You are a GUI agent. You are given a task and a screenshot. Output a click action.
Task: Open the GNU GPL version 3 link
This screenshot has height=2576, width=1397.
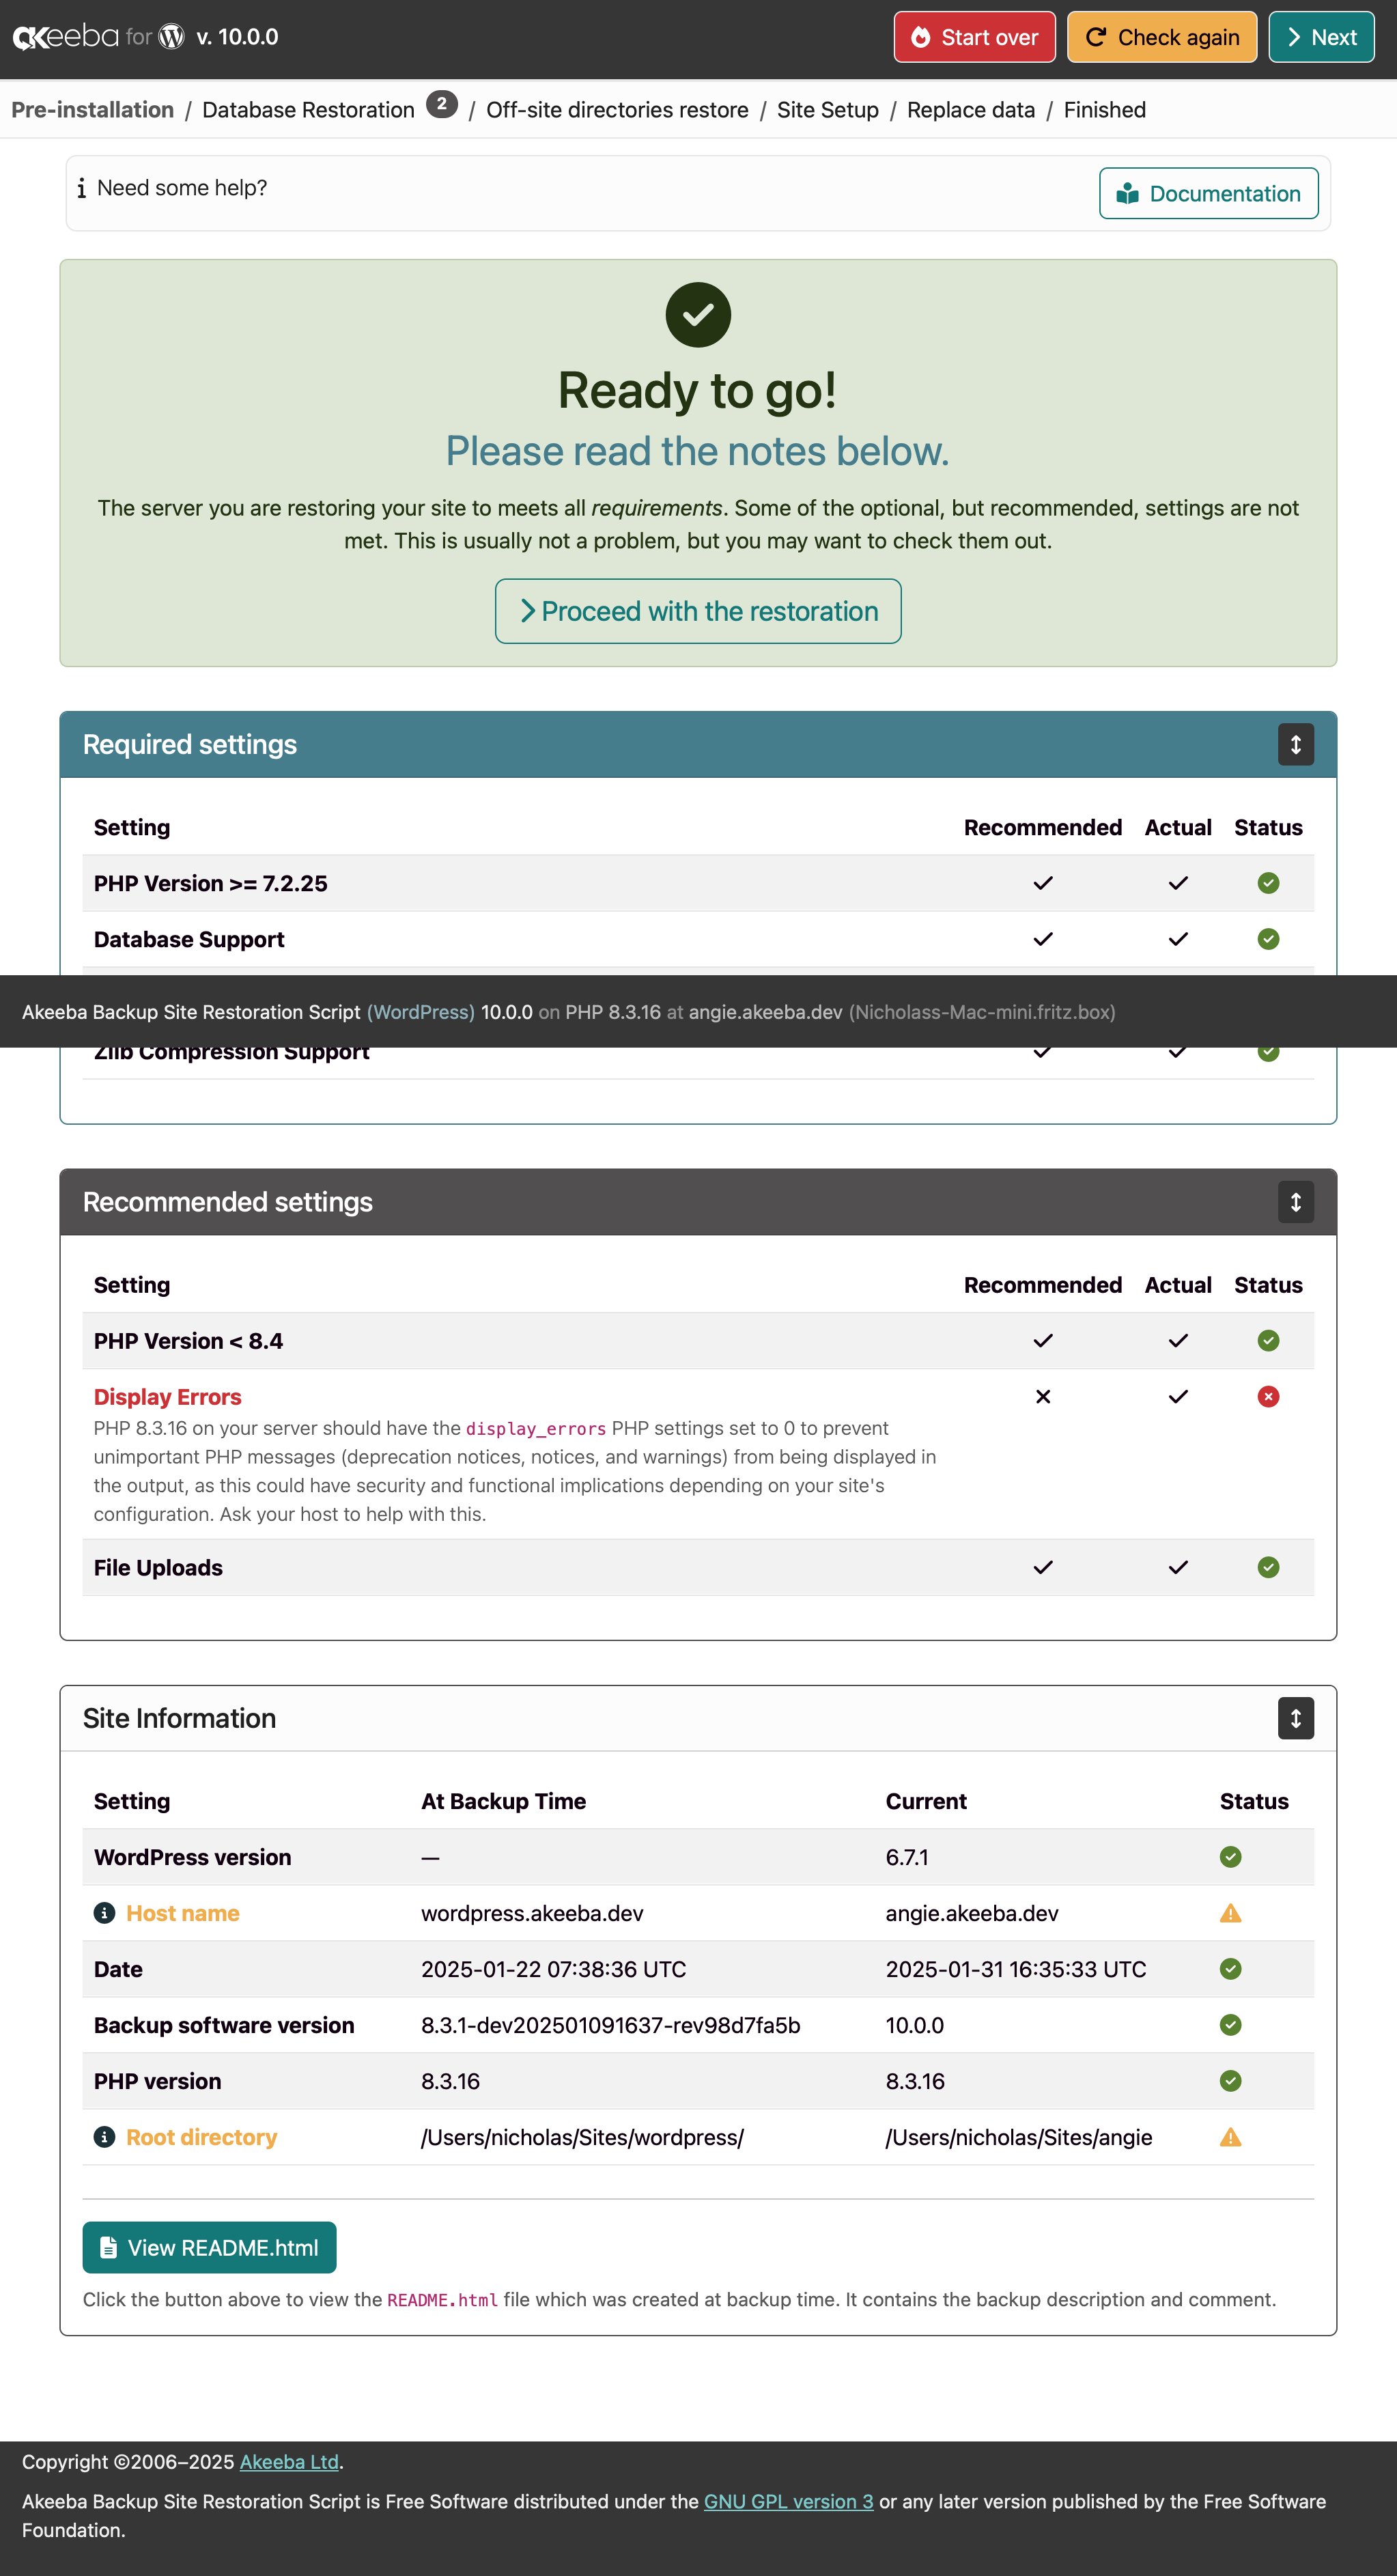(x=789, y=2501)
